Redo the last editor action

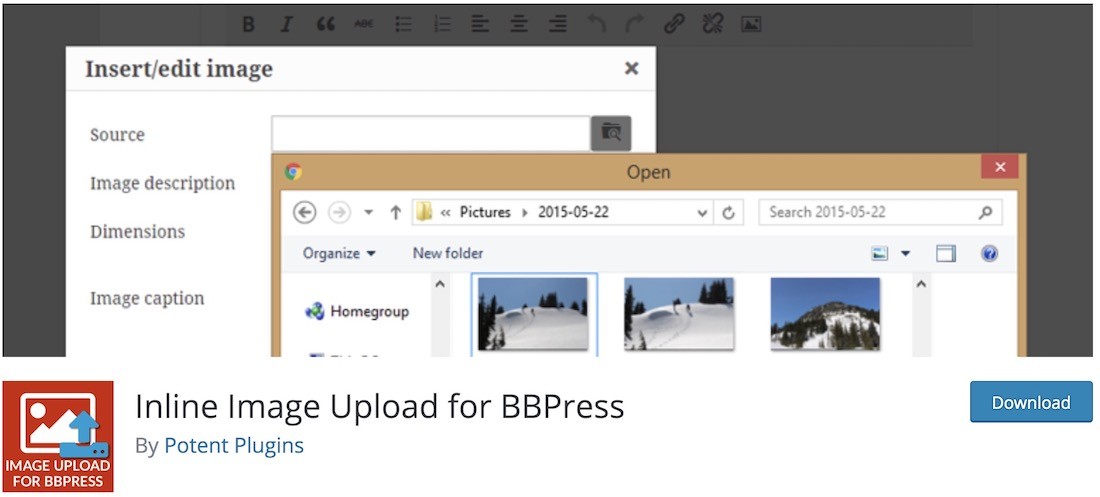click(635, 25)
